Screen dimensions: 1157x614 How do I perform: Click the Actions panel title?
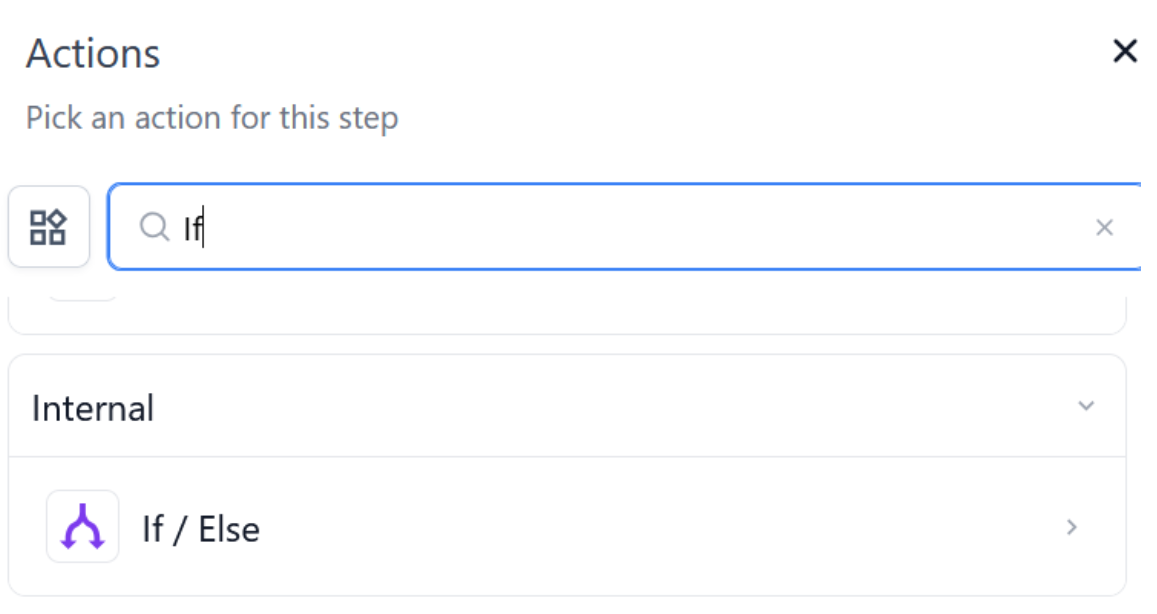tap(93, 54)
